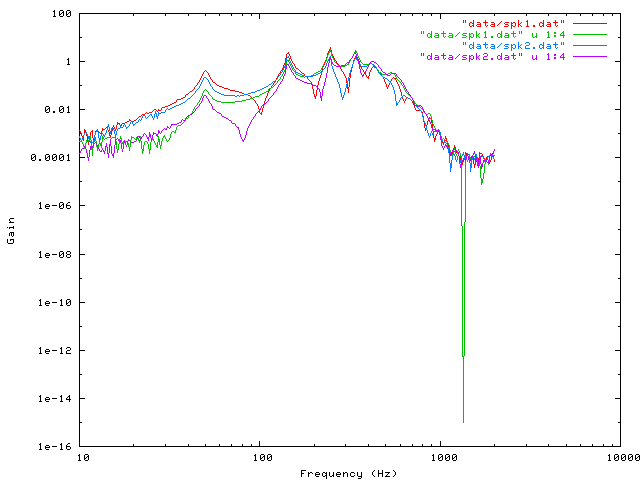Image resolution: width=640 pixels, height=480 pixels.
Task: Click the y-axis label "1e-06"
Action: (55, 206)
